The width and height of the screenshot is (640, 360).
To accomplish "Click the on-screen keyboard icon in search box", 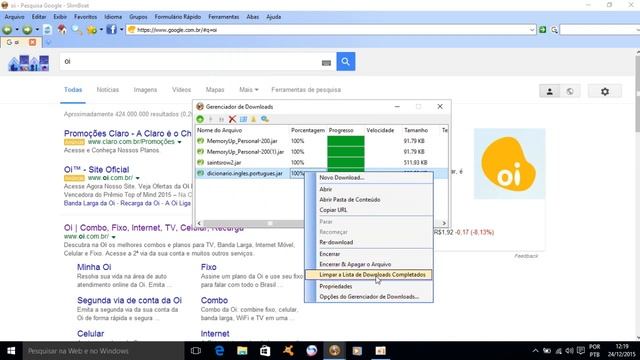I will click(326, 63).
